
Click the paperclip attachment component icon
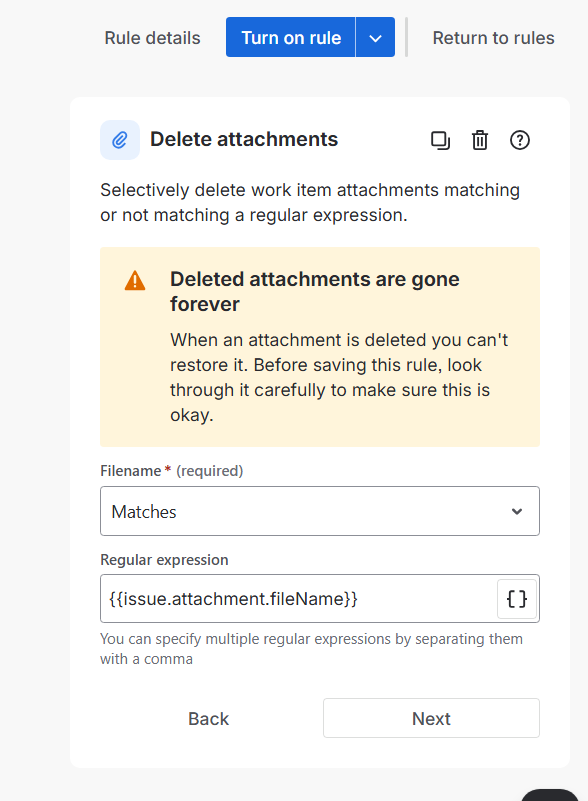pyautogui.click(x=119, y=139)
